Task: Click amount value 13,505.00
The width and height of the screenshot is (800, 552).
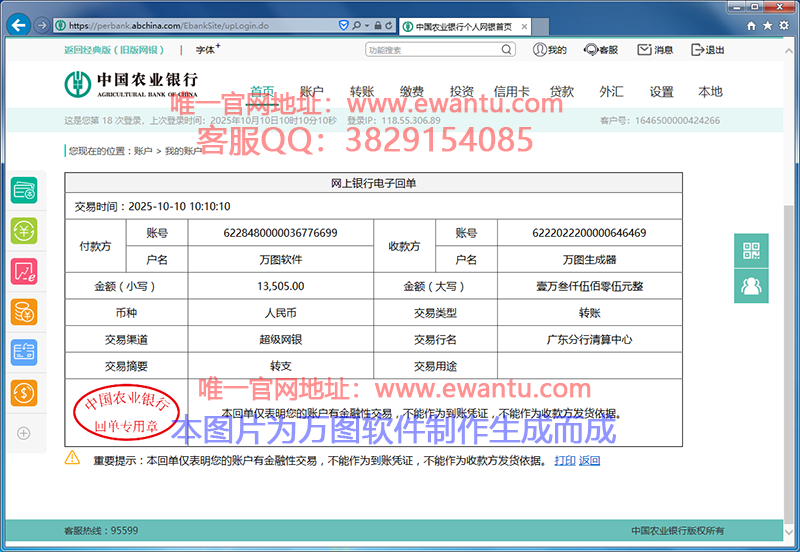Action: pos(281,286)
